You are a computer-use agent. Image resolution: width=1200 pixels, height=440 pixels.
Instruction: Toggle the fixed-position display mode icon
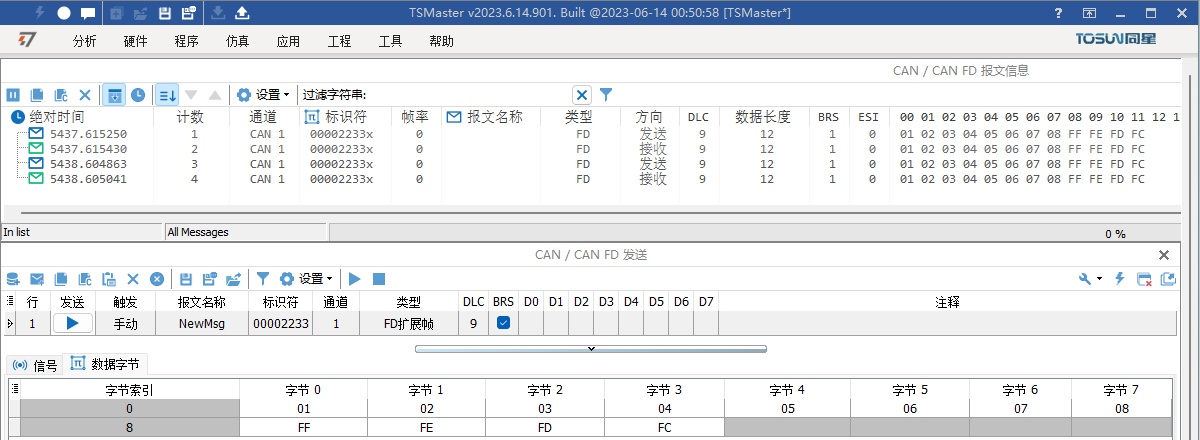tap(115, 94)
